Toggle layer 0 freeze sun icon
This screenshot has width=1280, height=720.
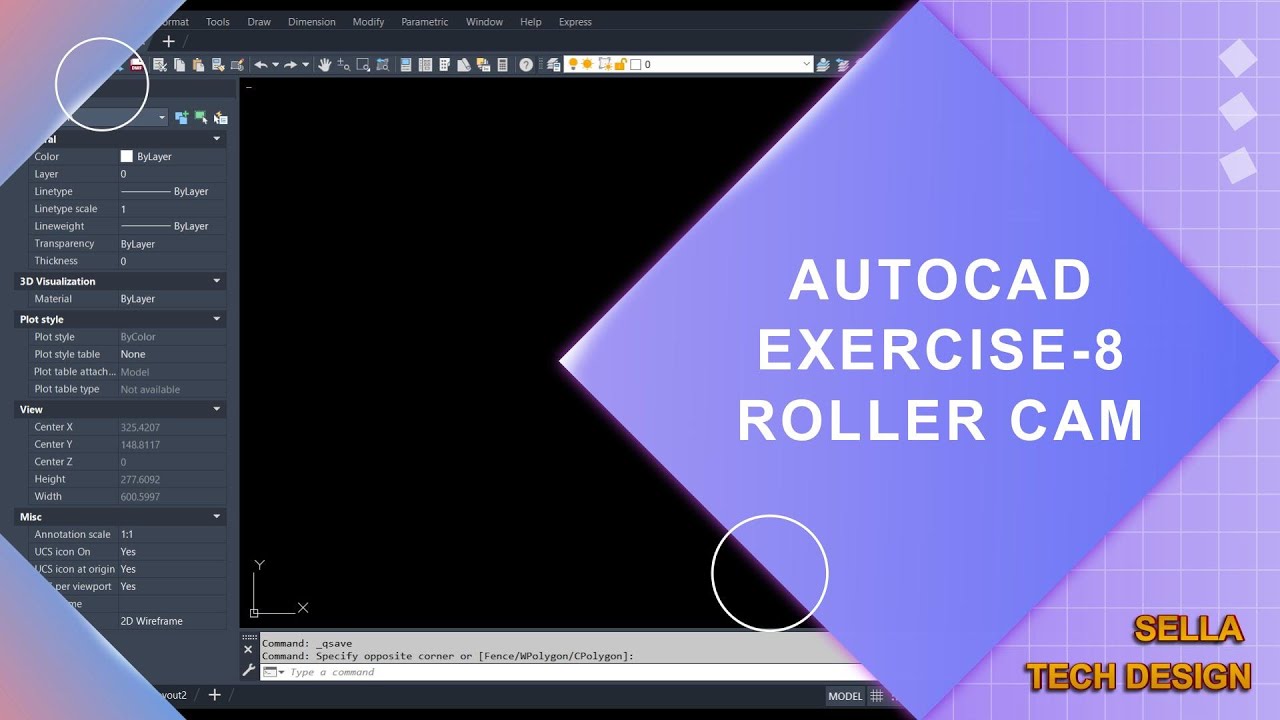[588, 64]
